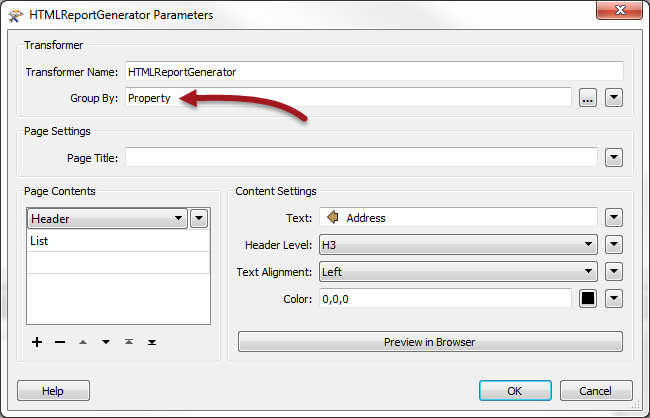This screenshot has width=650, height=418.
Task: Move selected content item down one
Action: pos(106,342)
